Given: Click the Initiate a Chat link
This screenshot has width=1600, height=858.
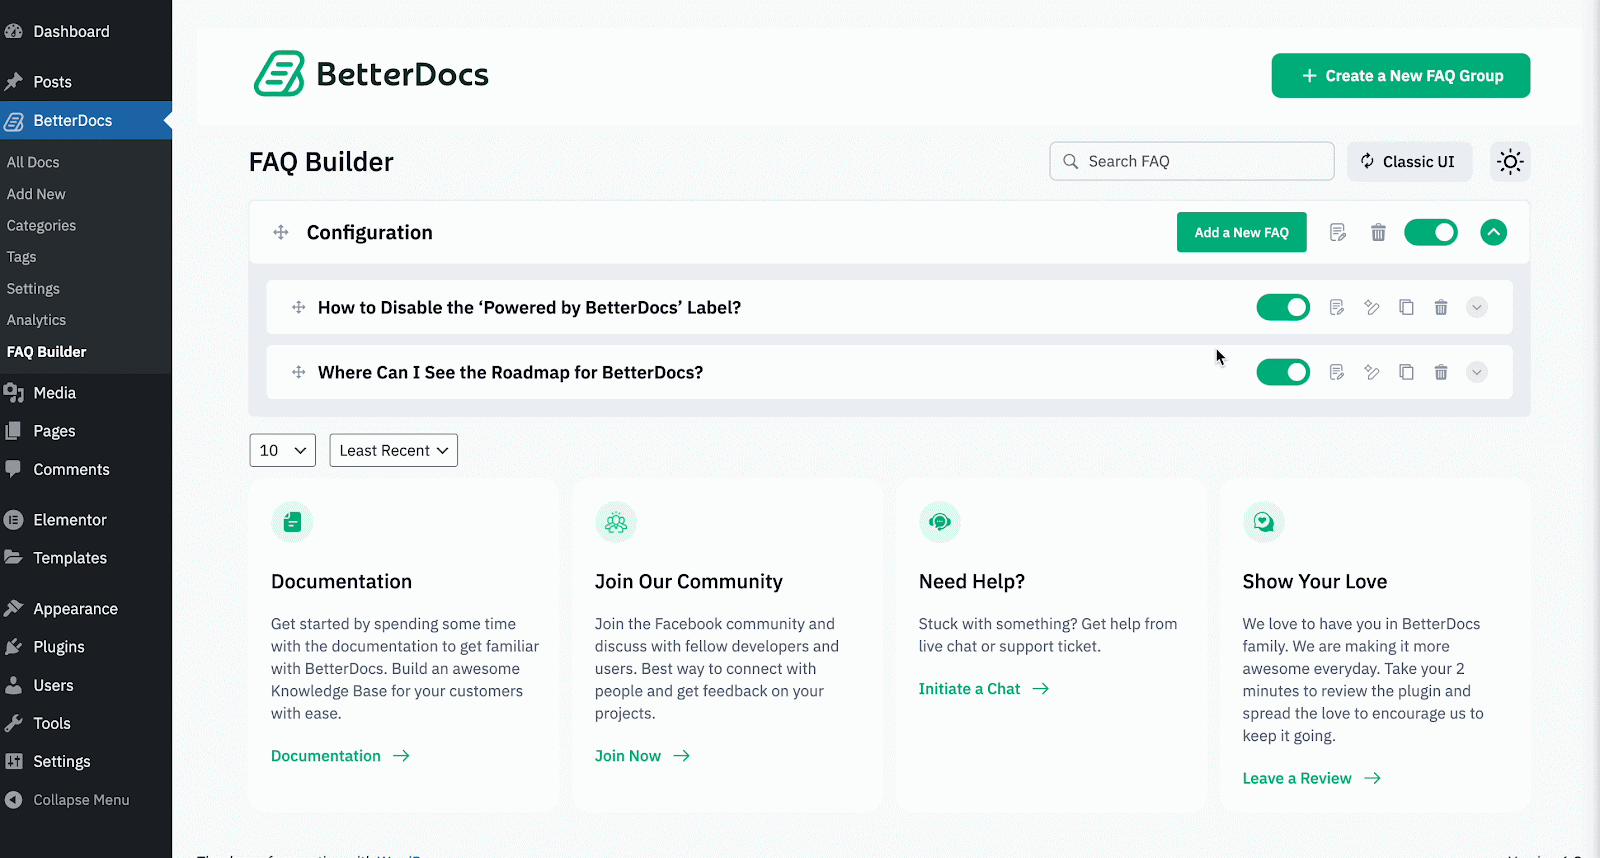Looking at the screenshot, I should tap(984, 689).
